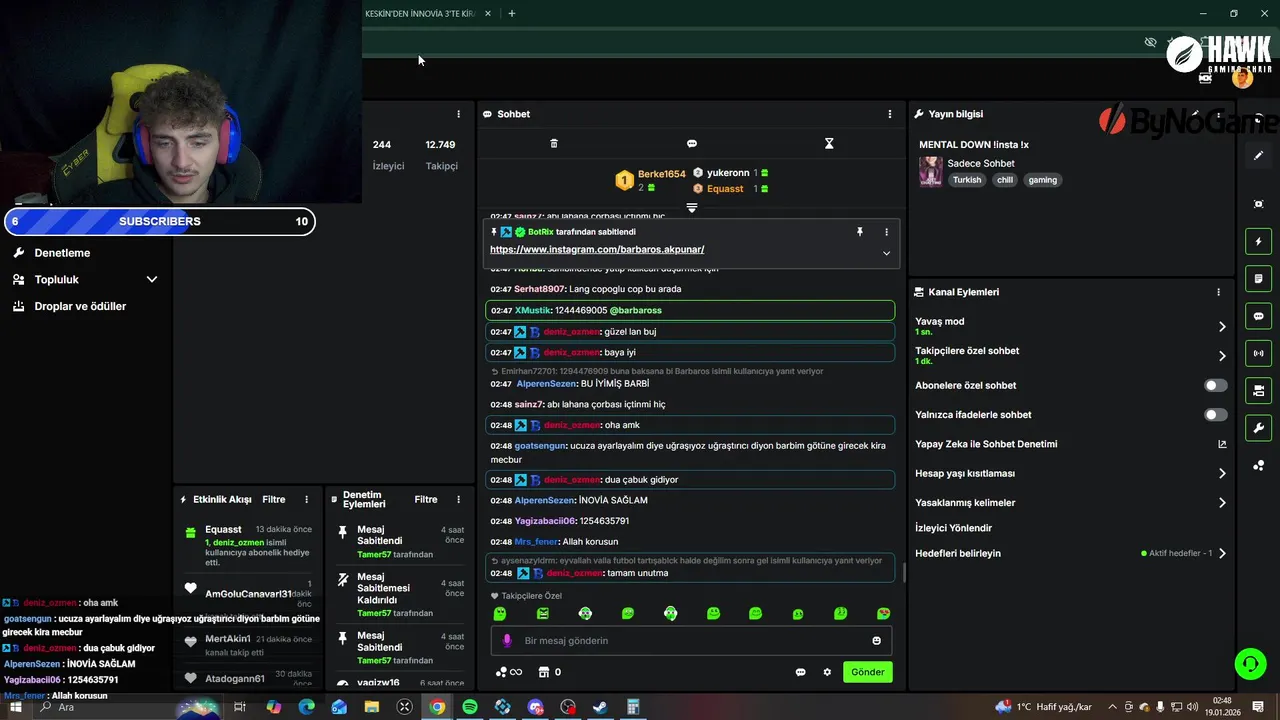Click the Turkish tag

967,180
